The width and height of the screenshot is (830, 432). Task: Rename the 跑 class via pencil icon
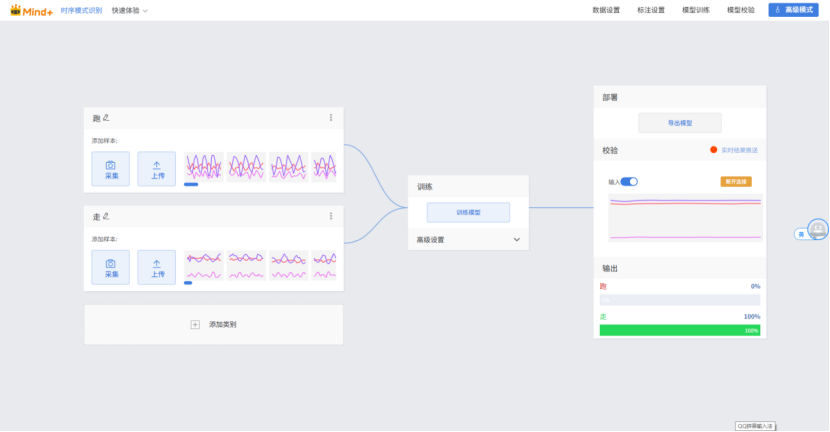(105, 118)
